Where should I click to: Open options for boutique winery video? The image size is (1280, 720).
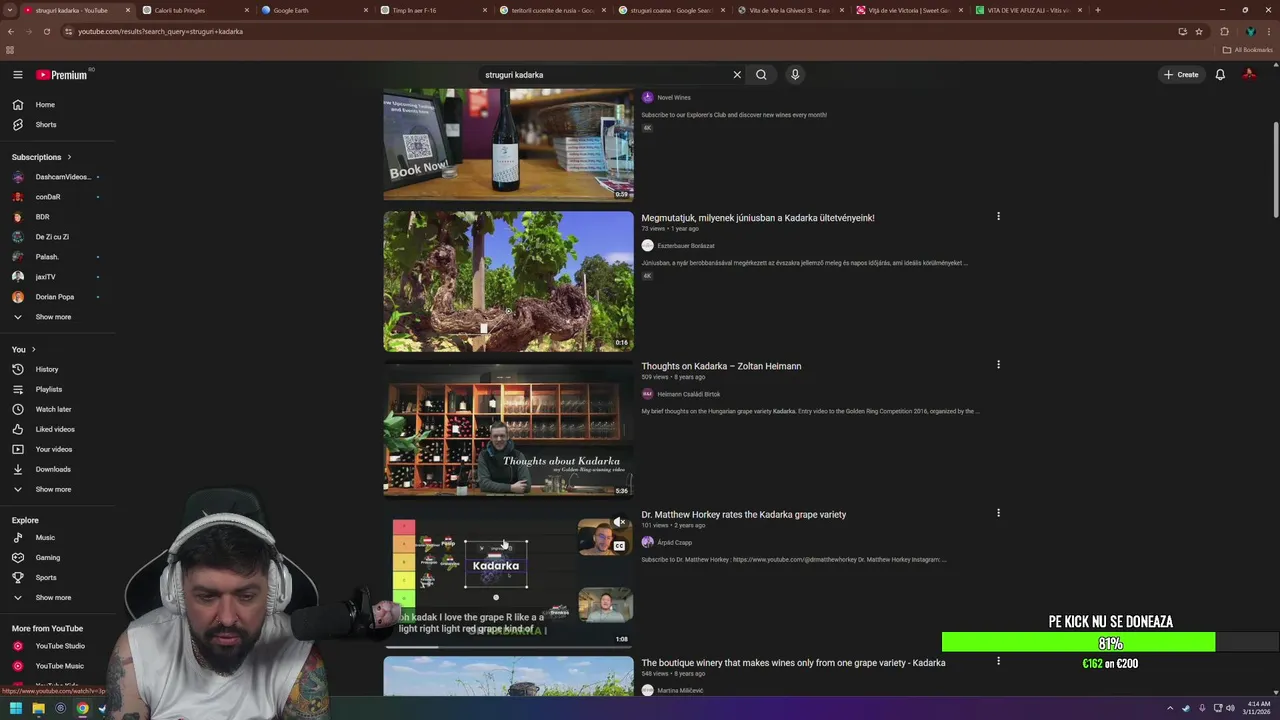click(998, 661)
